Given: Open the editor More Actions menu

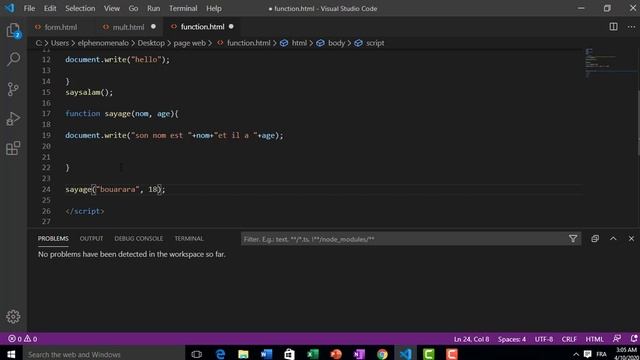Looking at the screenshot, I should (631, 27).
